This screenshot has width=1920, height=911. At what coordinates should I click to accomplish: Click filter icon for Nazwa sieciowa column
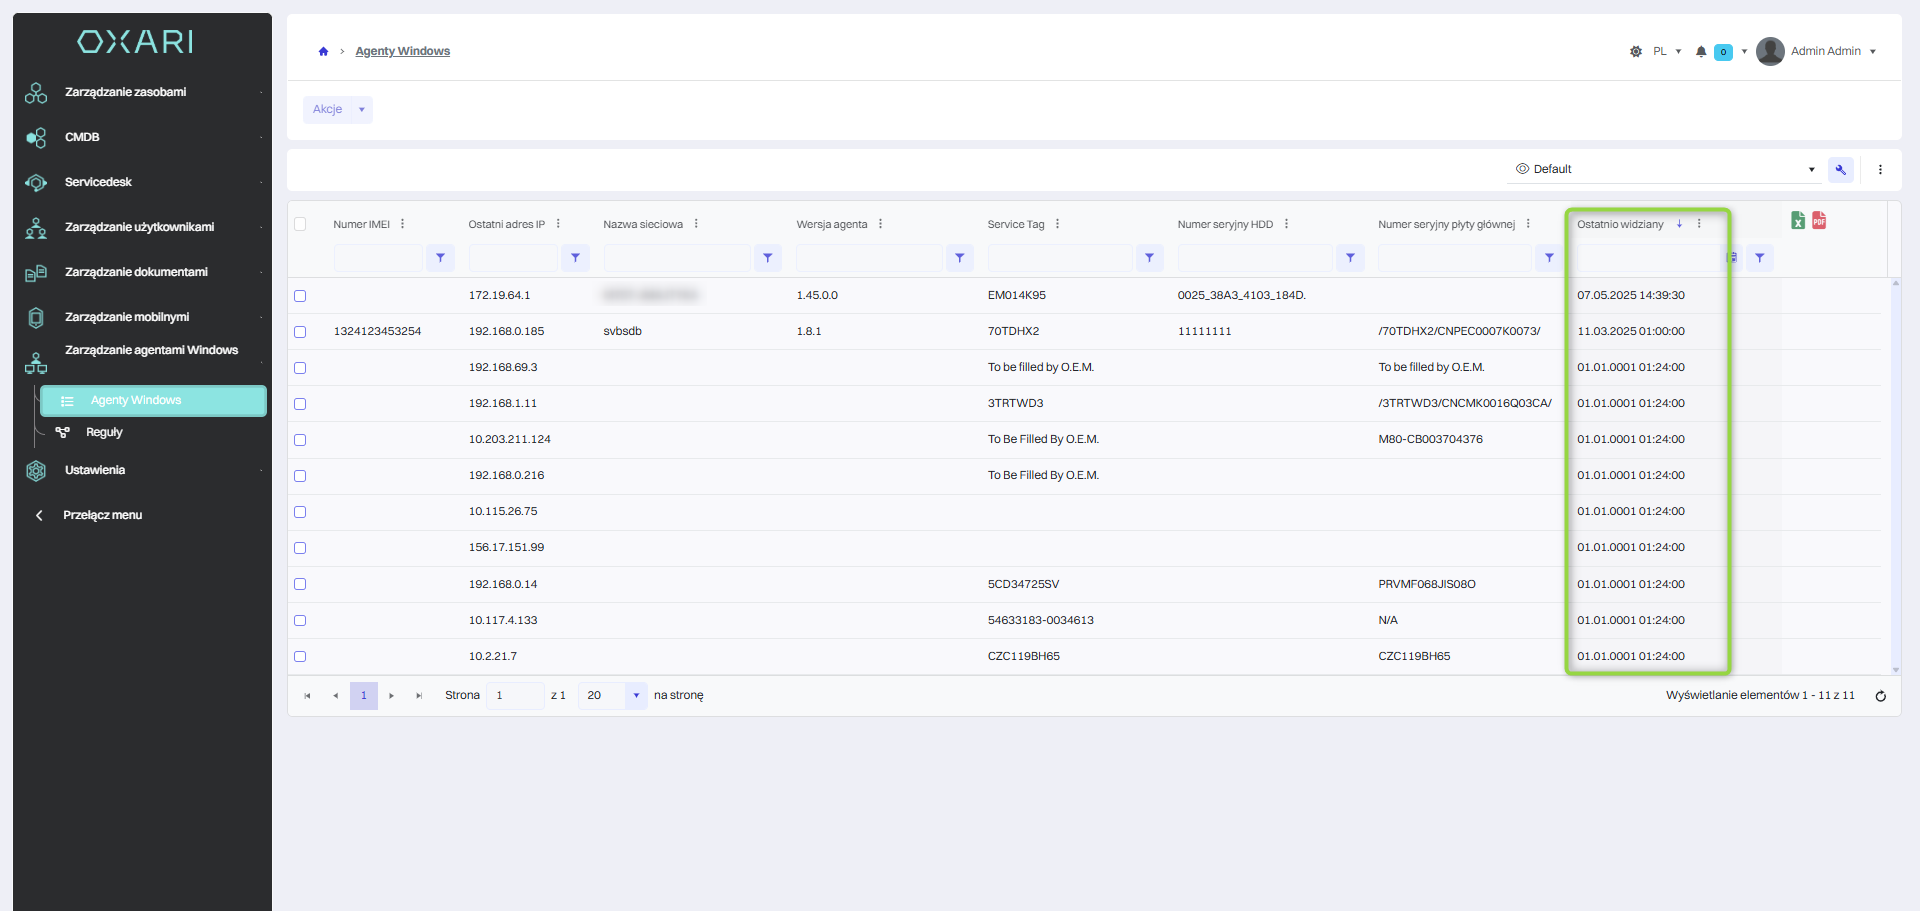768,258
